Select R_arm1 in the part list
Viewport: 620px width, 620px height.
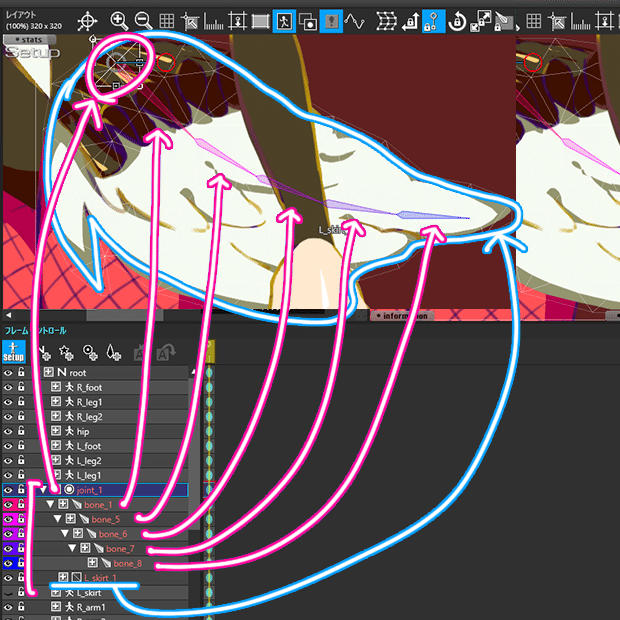[91, 607]
